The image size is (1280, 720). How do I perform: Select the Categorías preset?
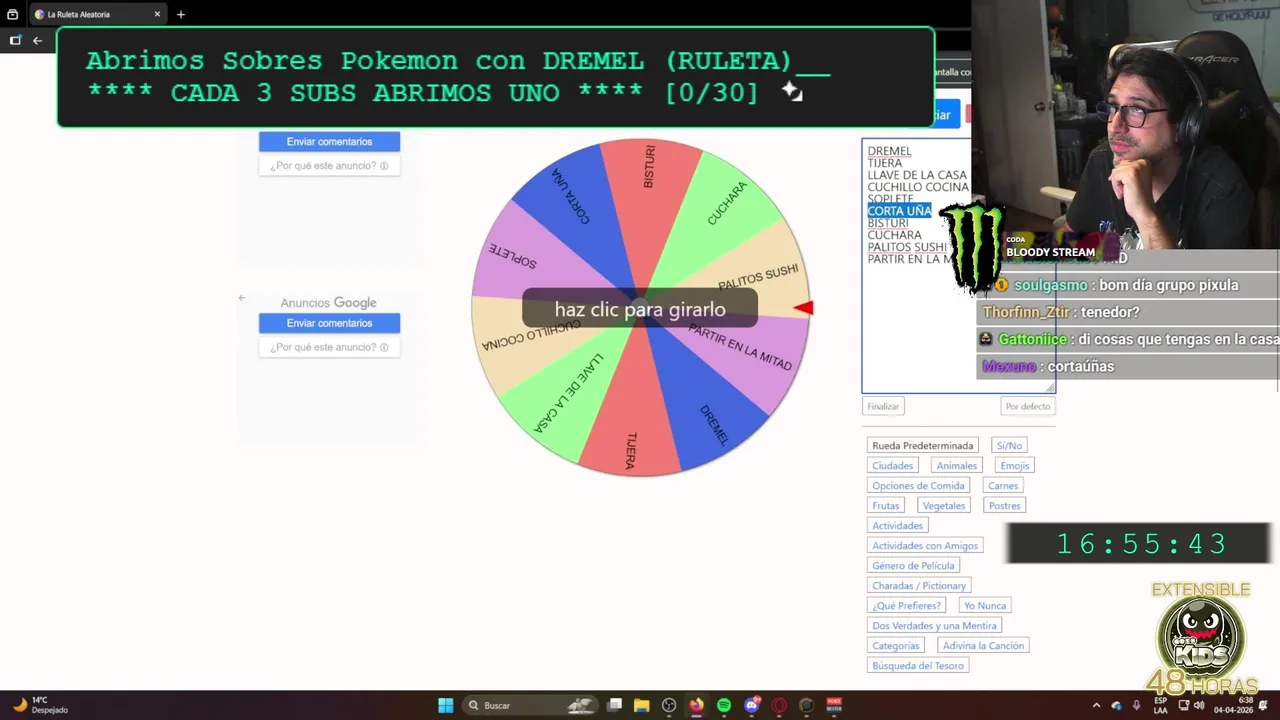(x=895, y=646)
